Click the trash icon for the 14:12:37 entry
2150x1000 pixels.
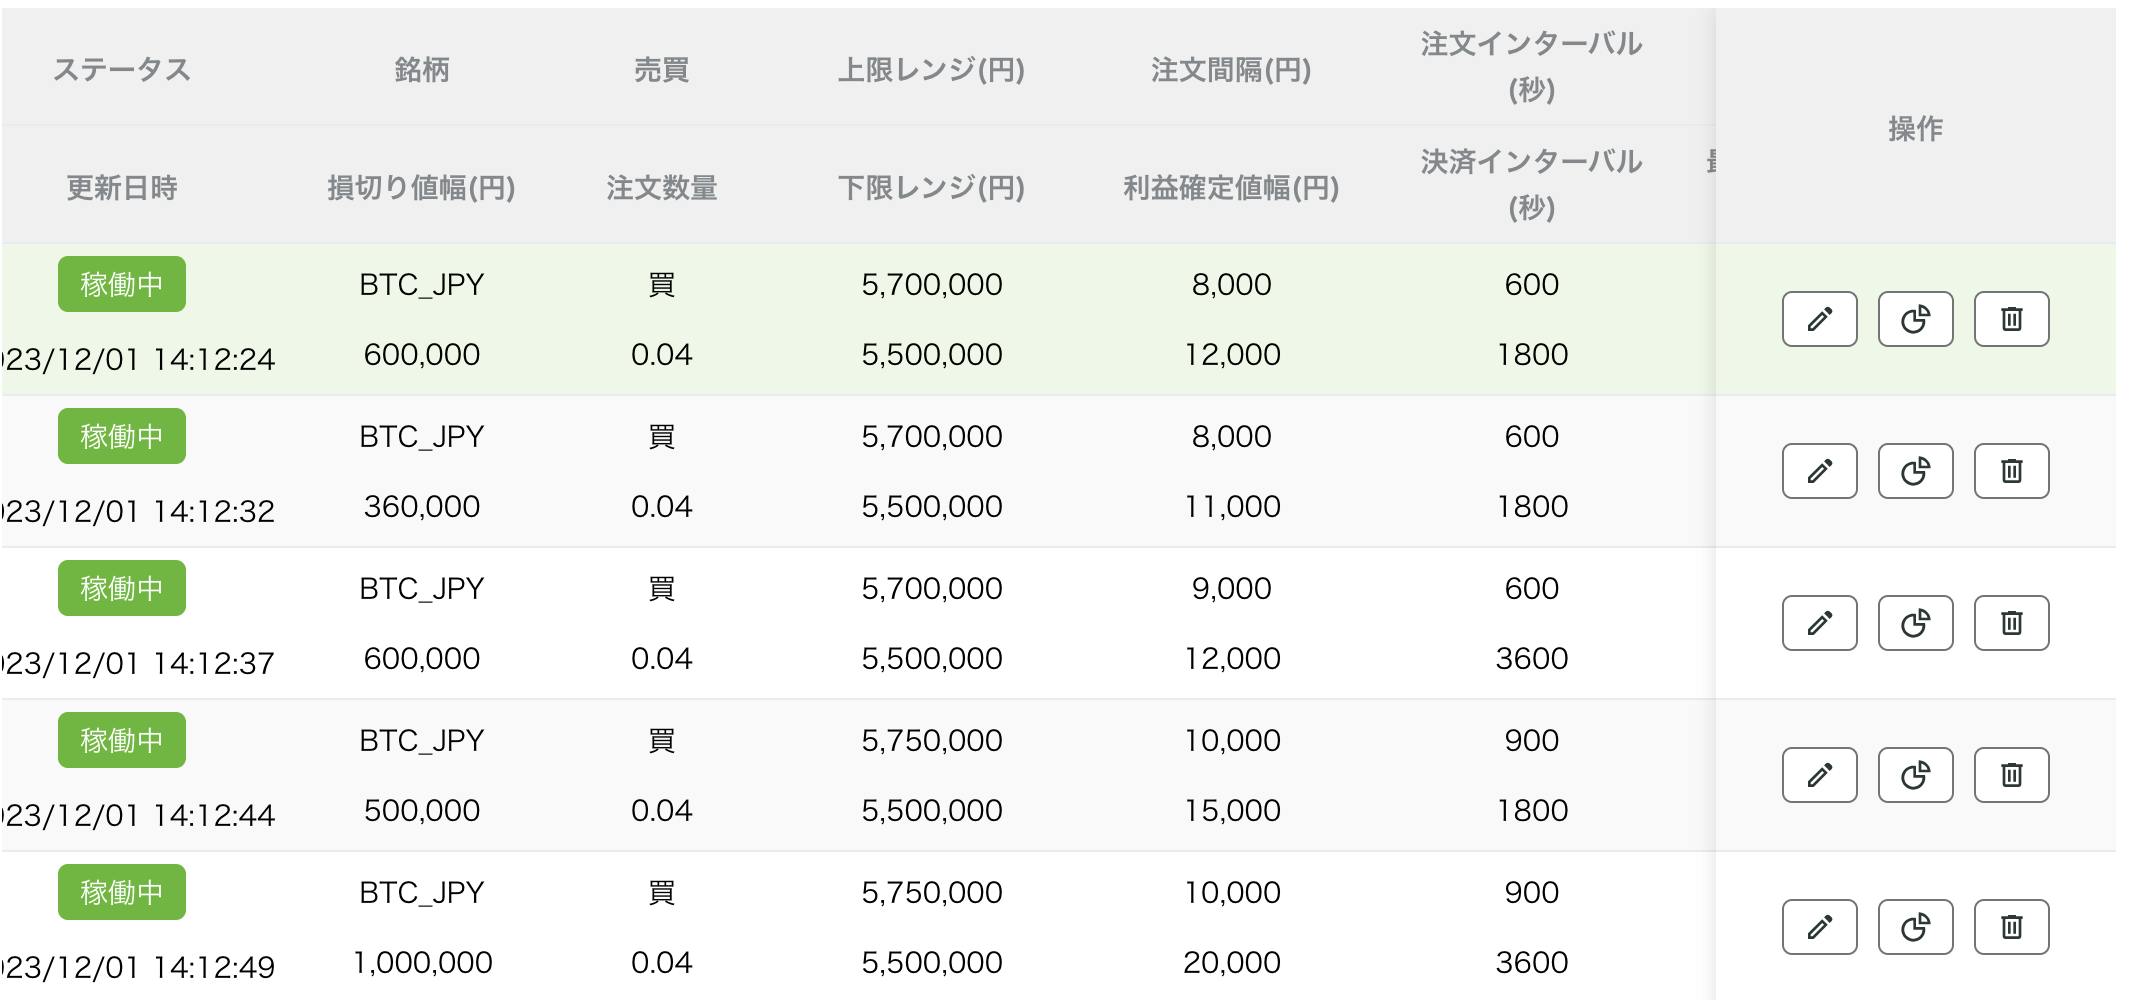(2012, 622)
